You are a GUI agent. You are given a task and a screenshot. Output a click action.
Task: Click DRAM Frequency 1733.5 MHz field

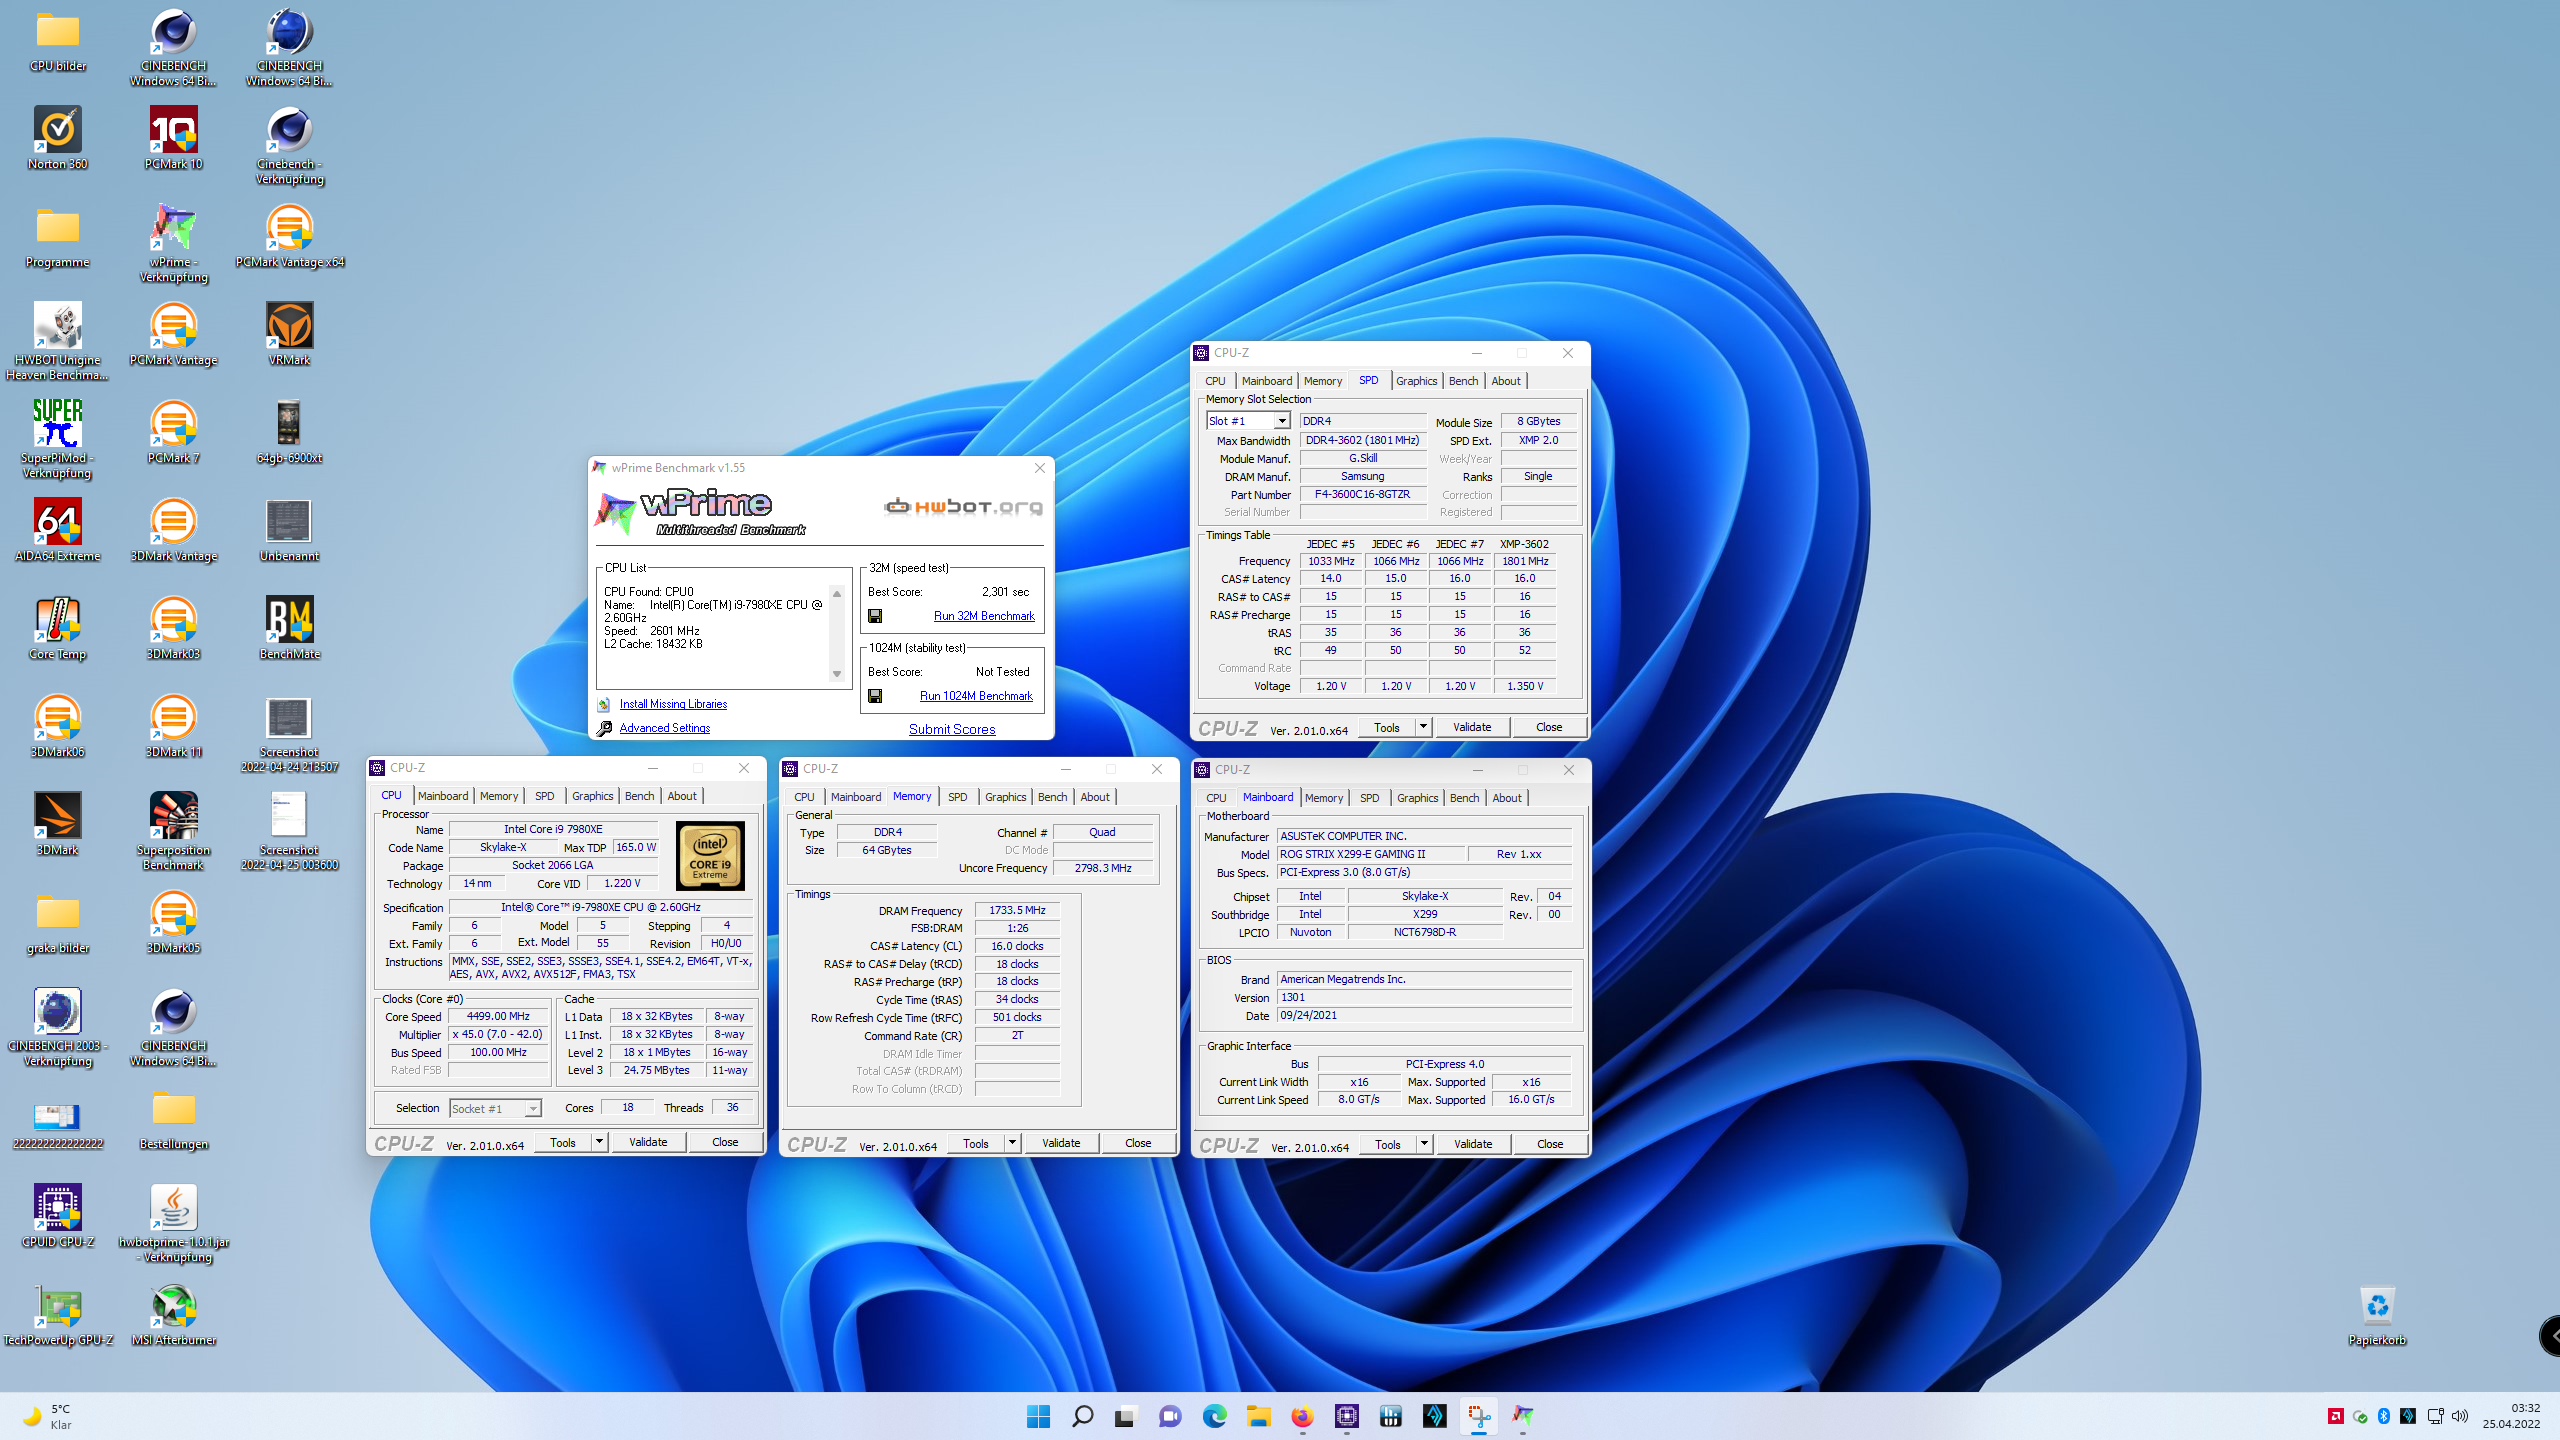pyautogui.click(x=1017, y=910)
